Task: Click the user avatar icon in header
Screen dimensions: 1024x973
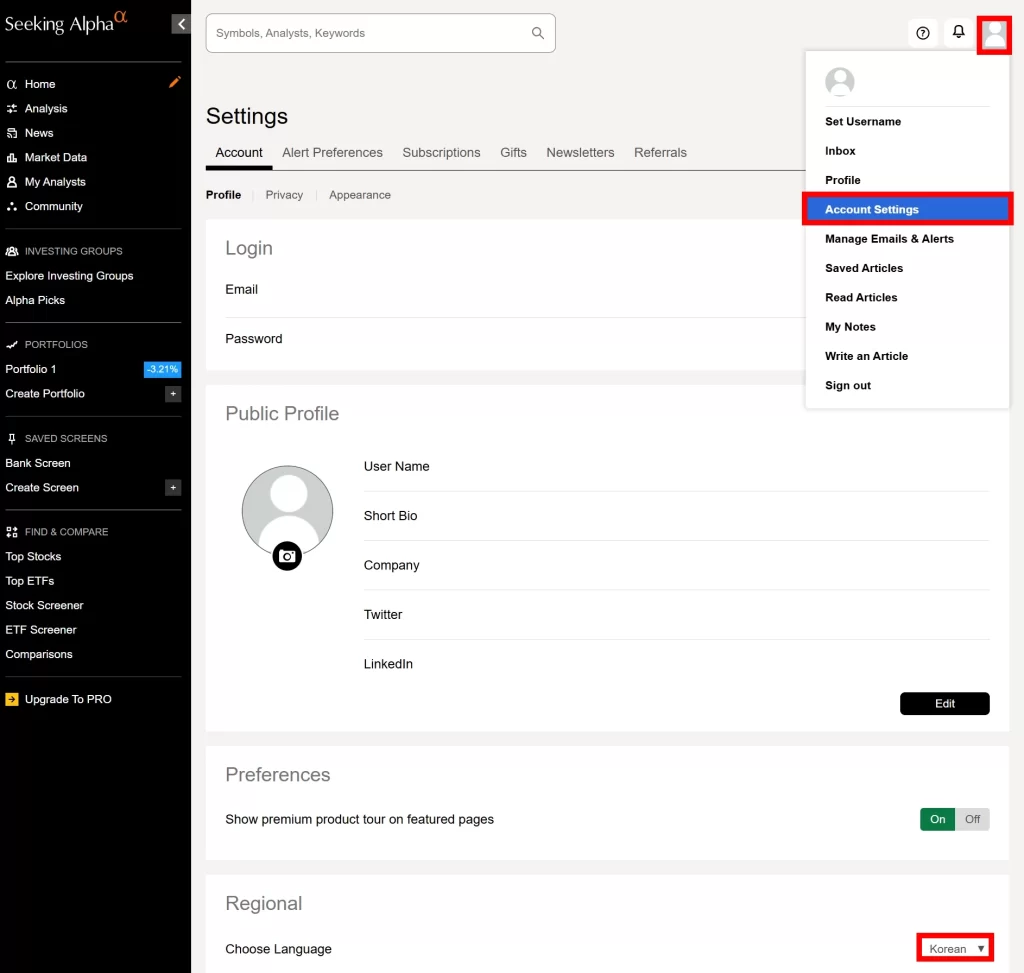Action: tap(994, 34)
